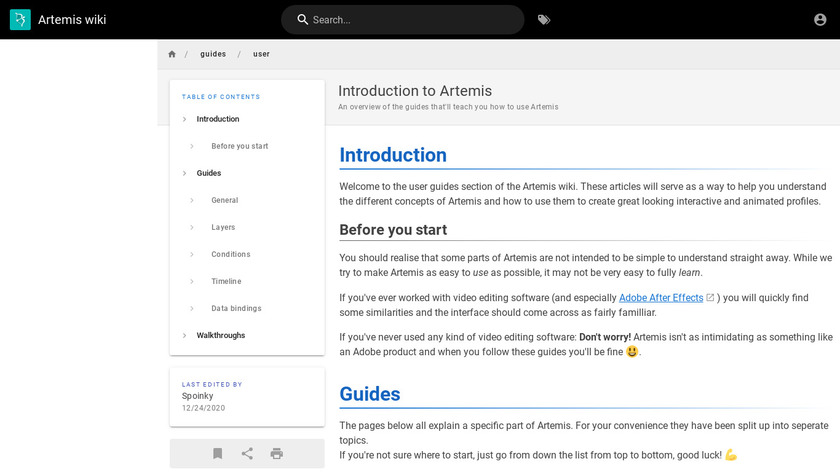Click chevron beside Before you start
This screenshot has height=472, width=840.
tap(192, 146)
